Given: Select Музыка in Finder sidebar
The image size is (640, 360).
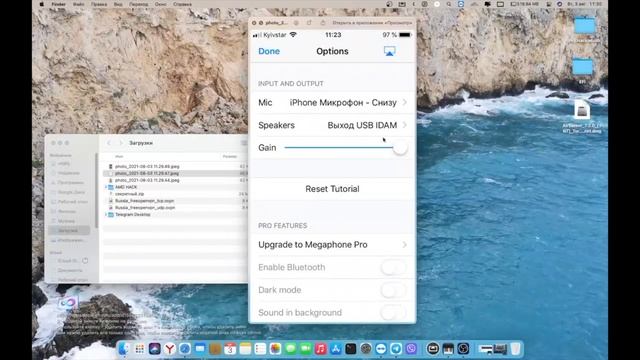Looking at the screenshot, I should 65,221.
